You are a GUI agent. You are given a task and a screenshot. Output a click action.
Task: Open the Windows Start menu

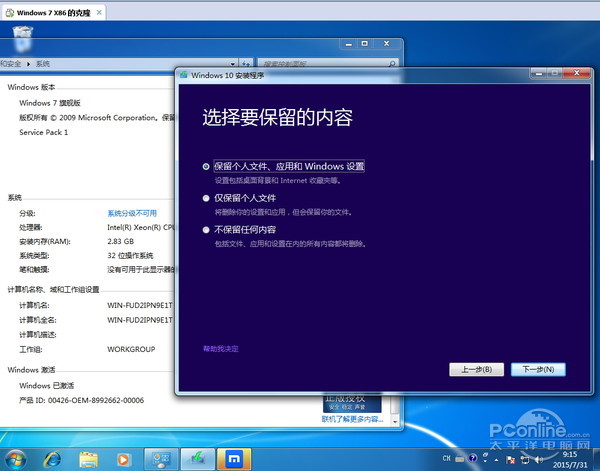pos(15,458)
